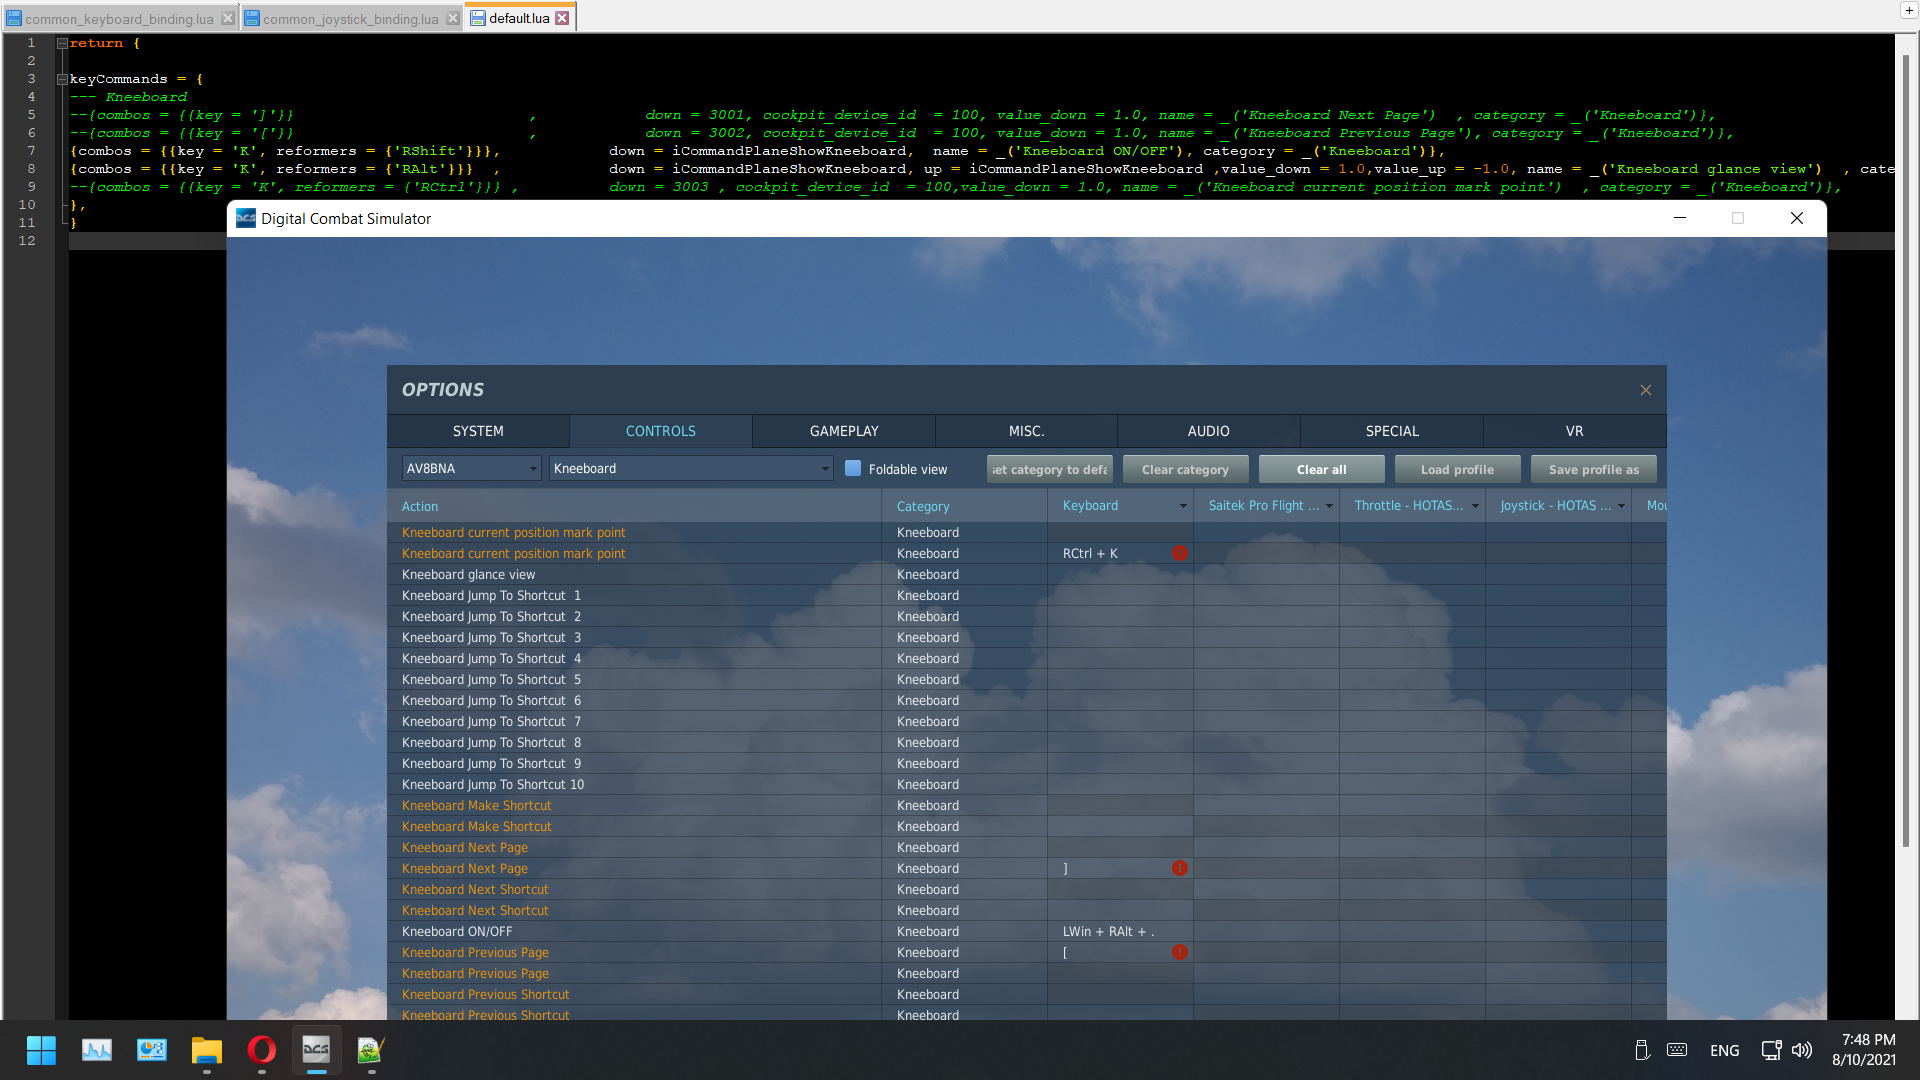Click red warning icon on [ binding
This screenshot has height=1080, width=1920.
click(x=1180, y=952)
